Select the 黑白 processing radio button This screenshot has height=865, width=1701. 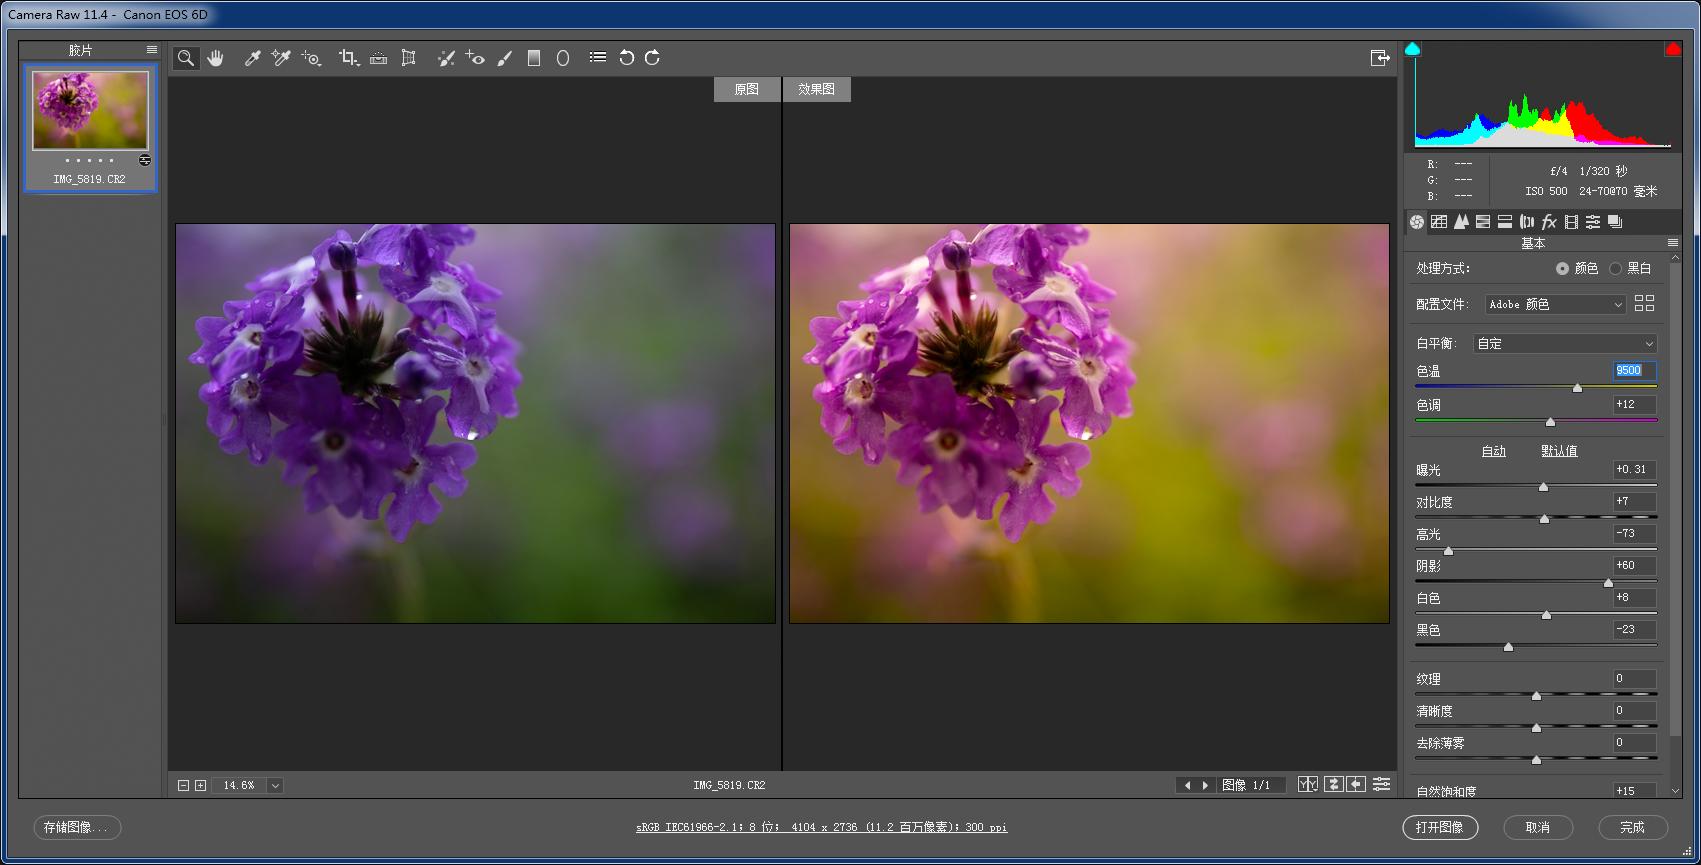(1615, 268)
